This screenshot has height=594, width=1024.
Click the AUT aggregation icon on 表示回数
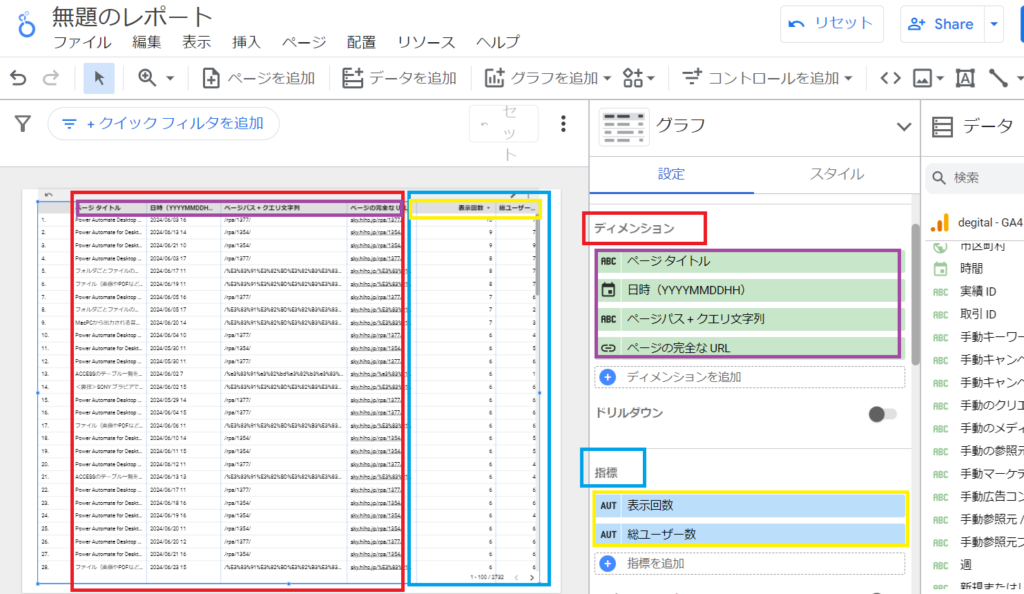click(608, 505)
